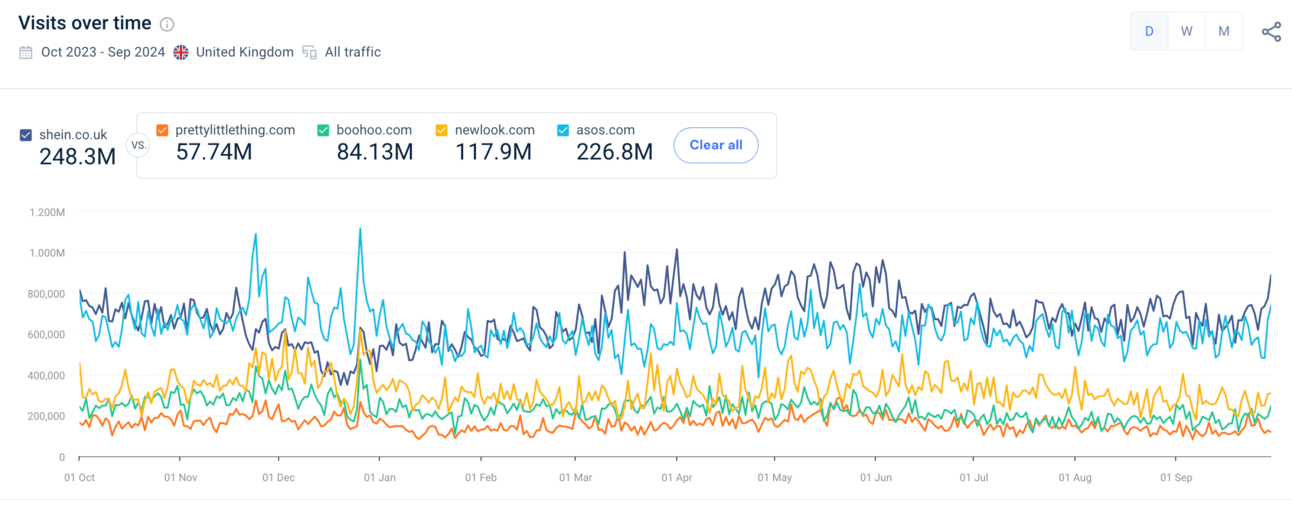Click the 01 May x-axis label
Screen dimensions: 1292x511
coord(774,478)
